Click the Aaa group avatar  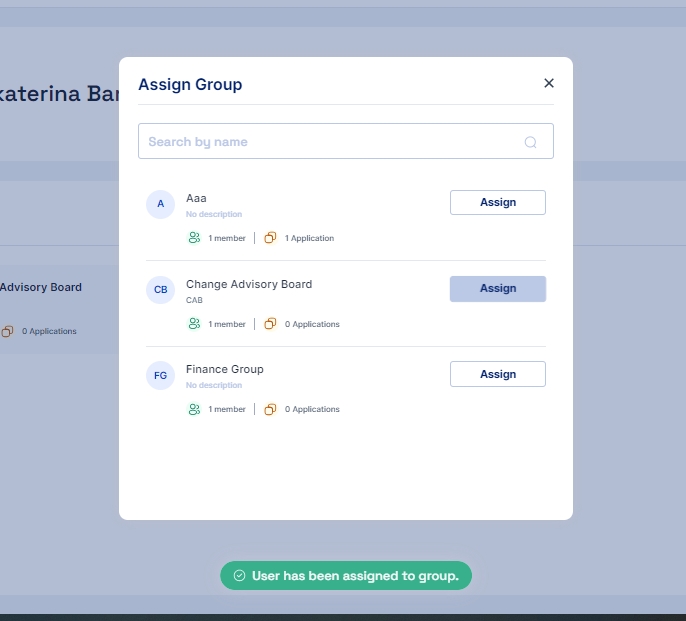(160, 204)
